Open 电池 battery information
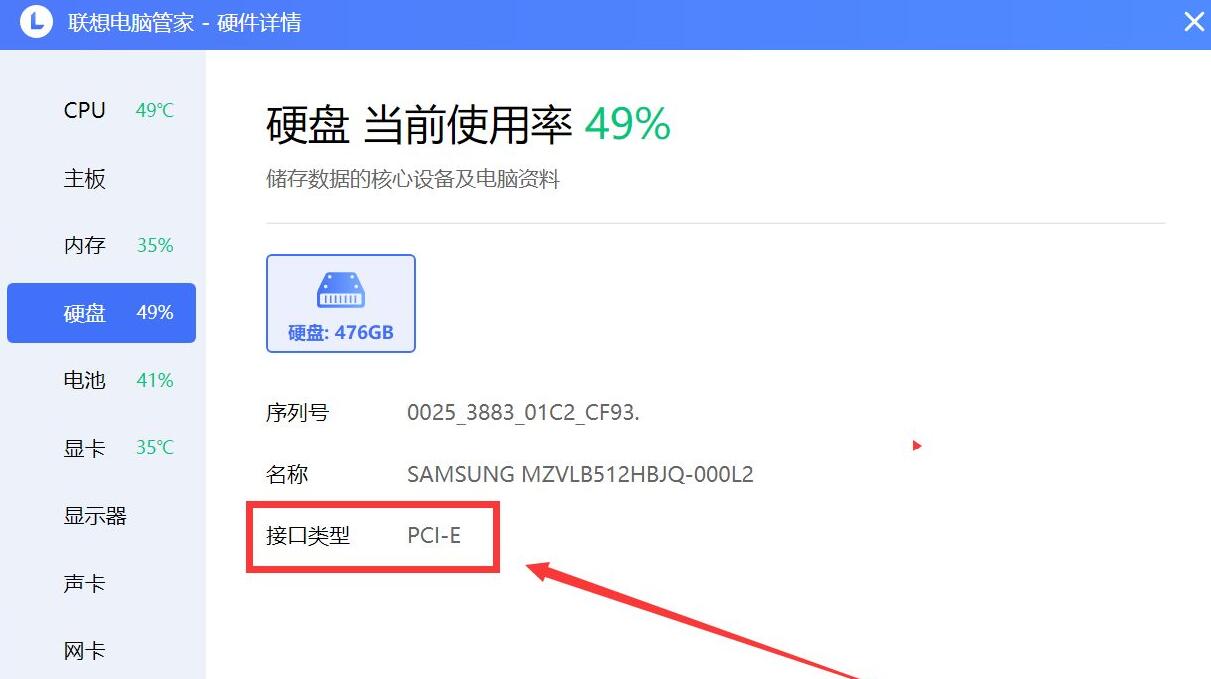This screenshot has width=1211, height=679. tap(101, 381)
